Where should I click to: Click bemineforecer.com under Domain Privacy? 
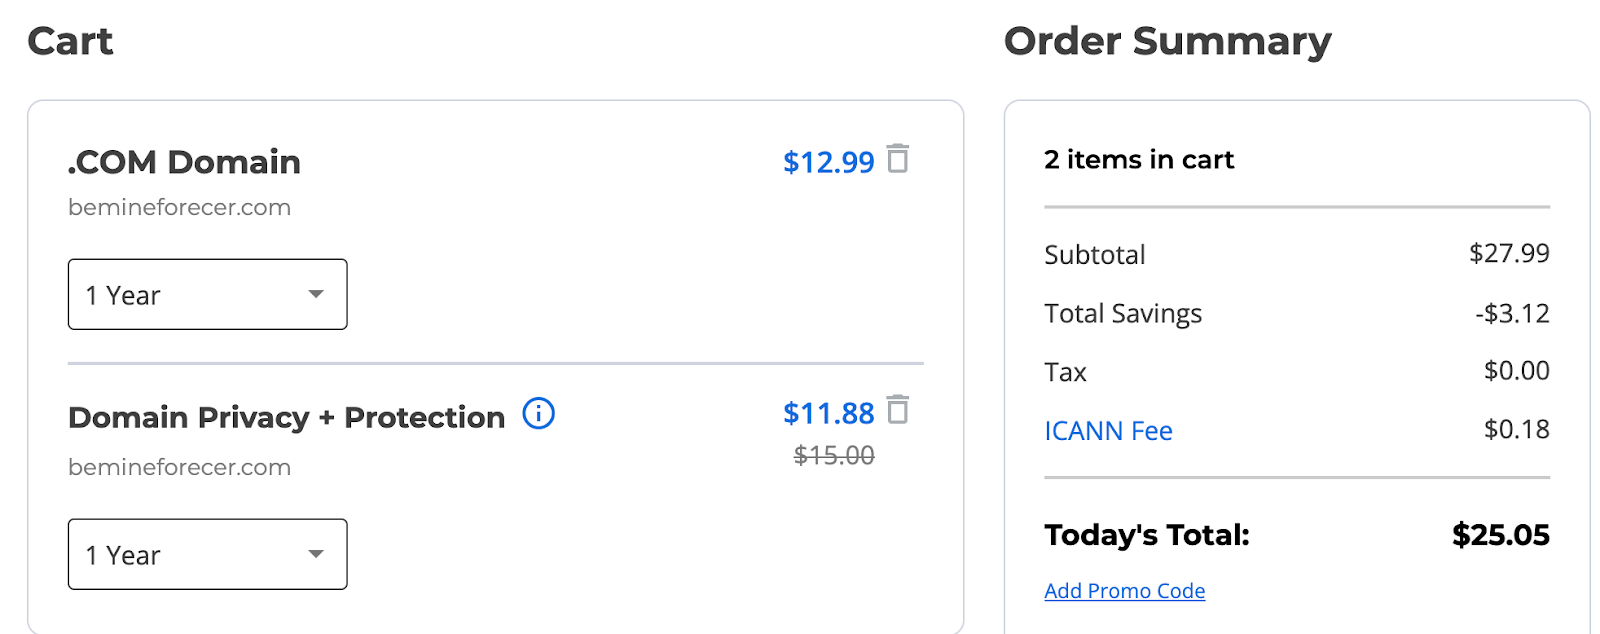click(179, 468)
